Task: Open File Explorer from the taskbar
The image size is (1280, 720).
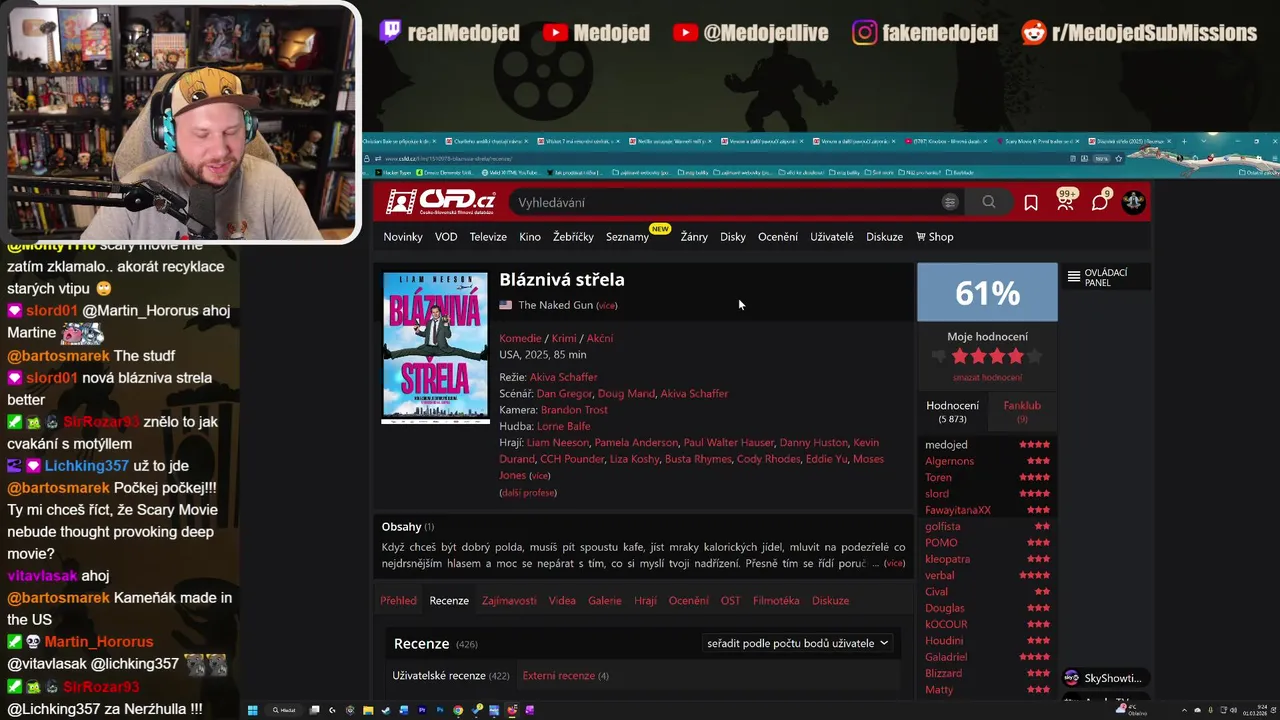Action: click(x=368, y=710)
